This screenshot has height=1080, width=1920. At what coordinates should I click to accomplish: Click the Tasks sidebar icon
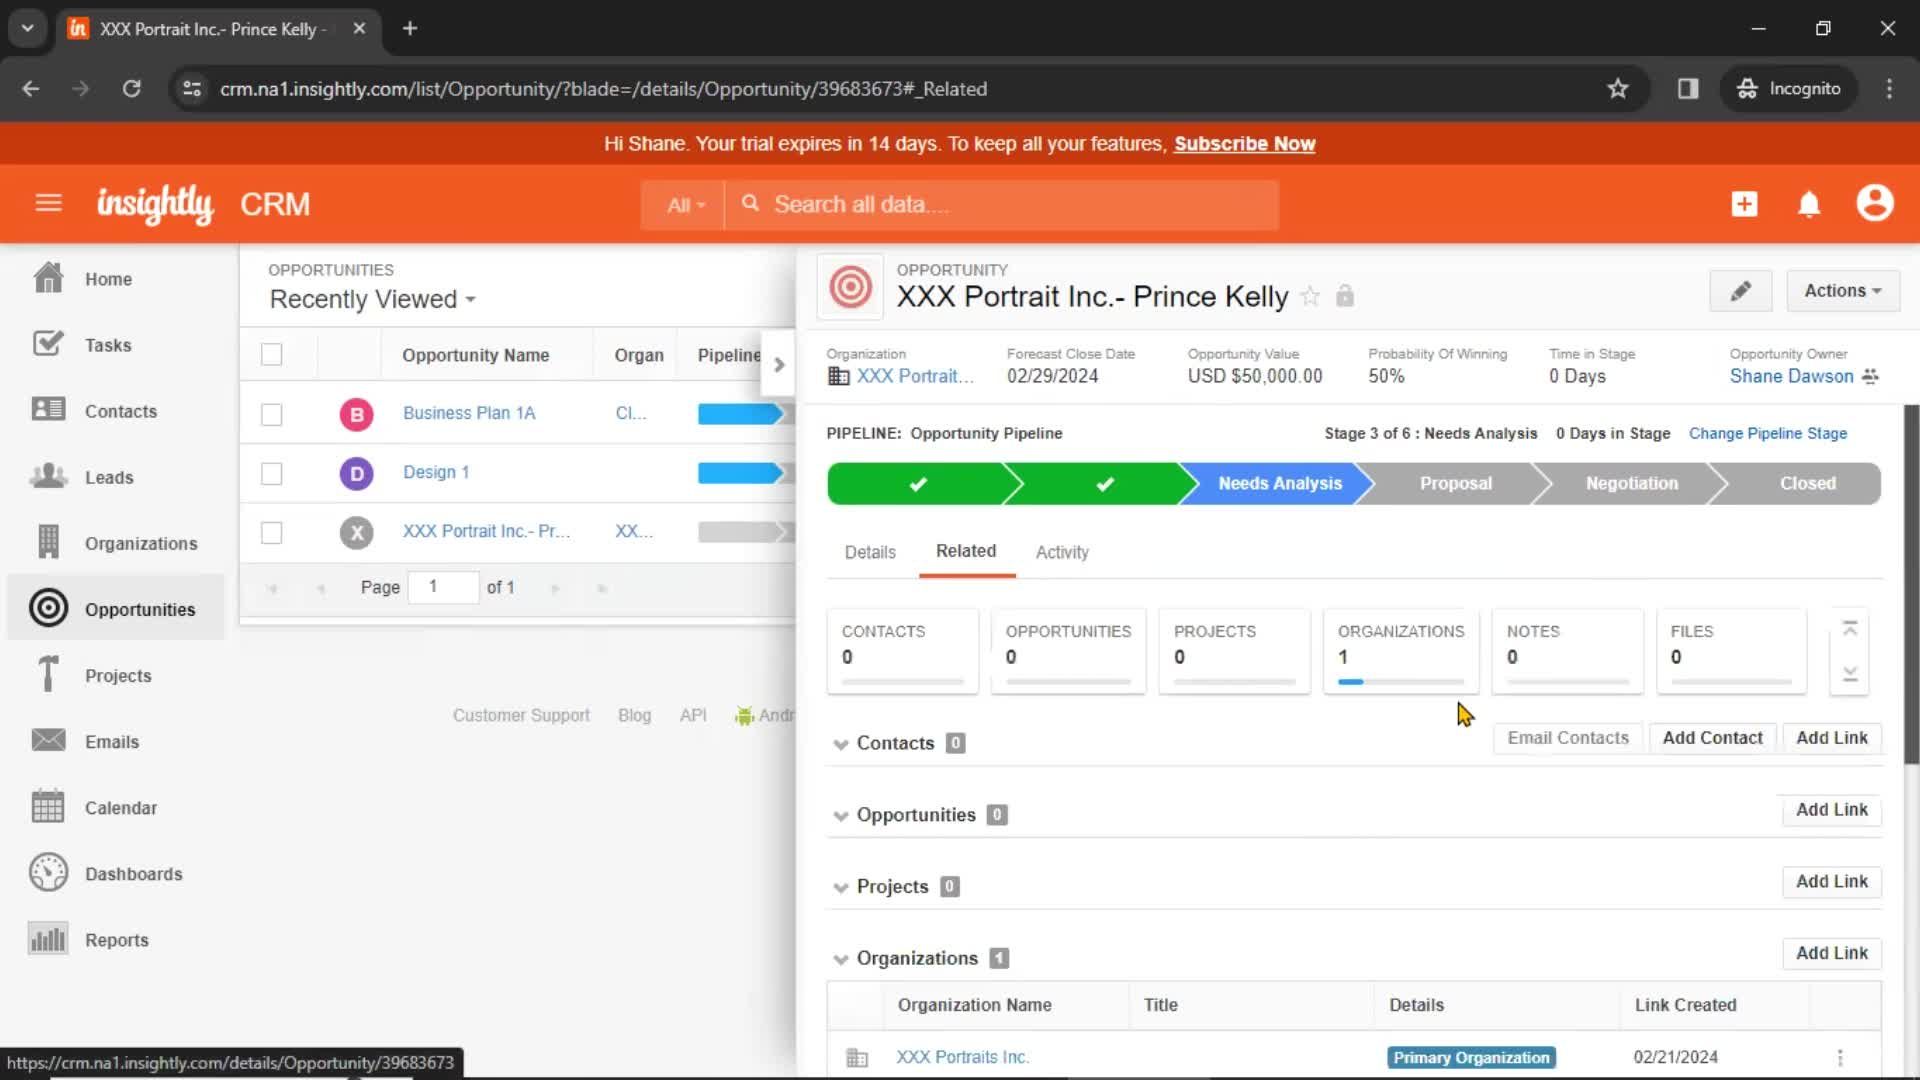click(x=47, y=344)
